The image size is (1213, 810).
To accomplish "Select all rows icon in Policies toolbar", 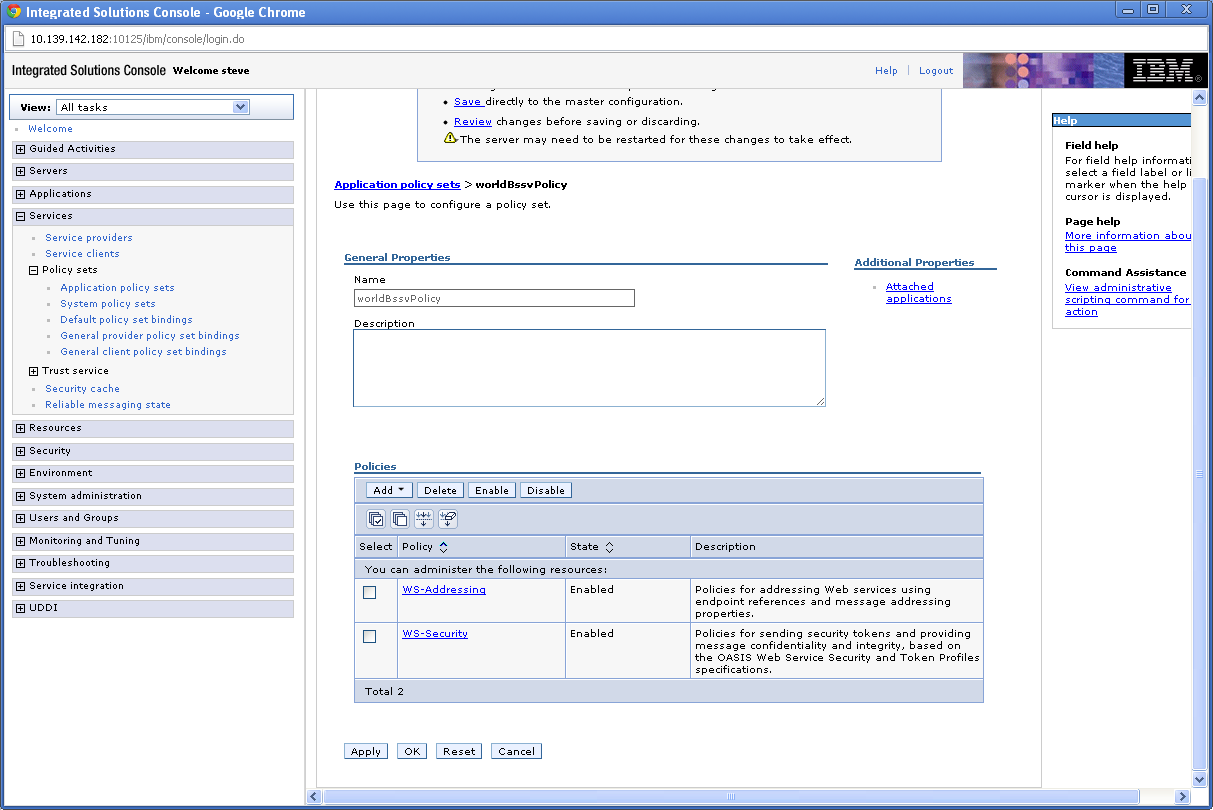I will [x=376, y=519].
